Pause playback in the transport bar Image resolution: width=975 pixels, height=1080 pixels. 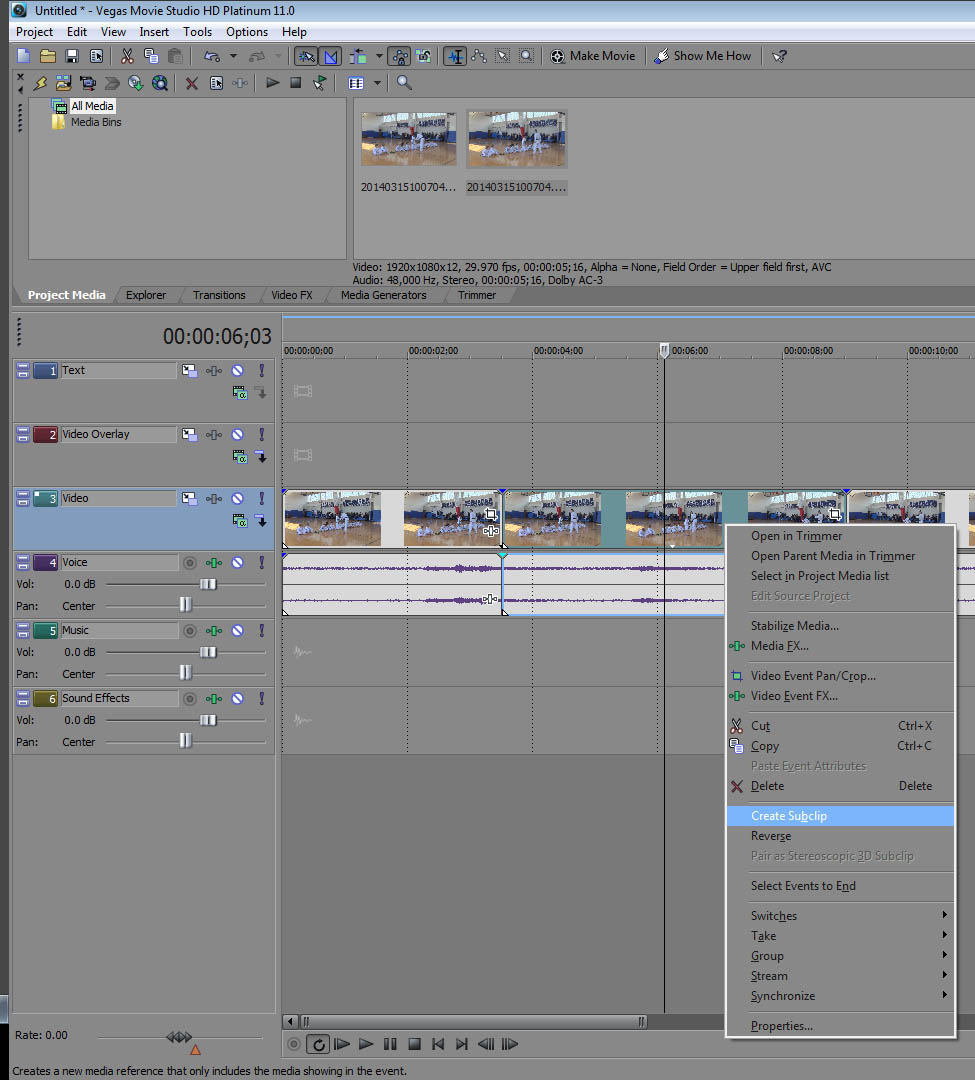(390, 1044)
